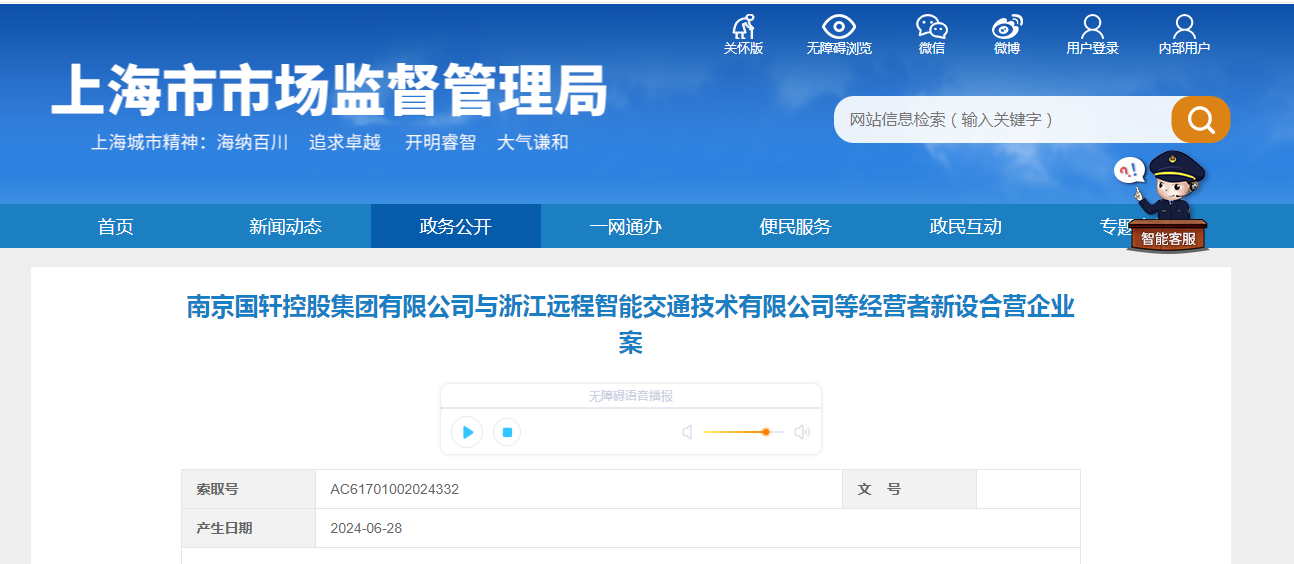Open the 政务公开 menu
1294x564 pixels.
point(456,227)
